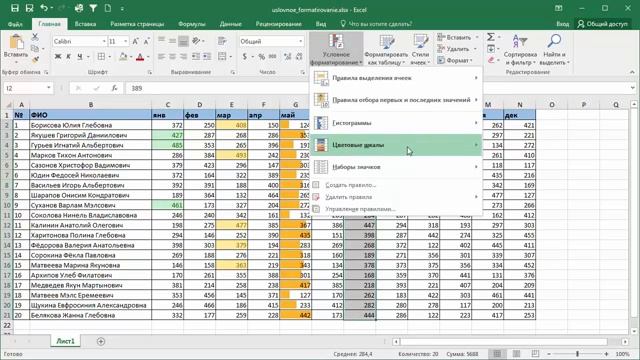Open the Вставка ribbon tab
640x360 pixels.
[x=85, y=24]
